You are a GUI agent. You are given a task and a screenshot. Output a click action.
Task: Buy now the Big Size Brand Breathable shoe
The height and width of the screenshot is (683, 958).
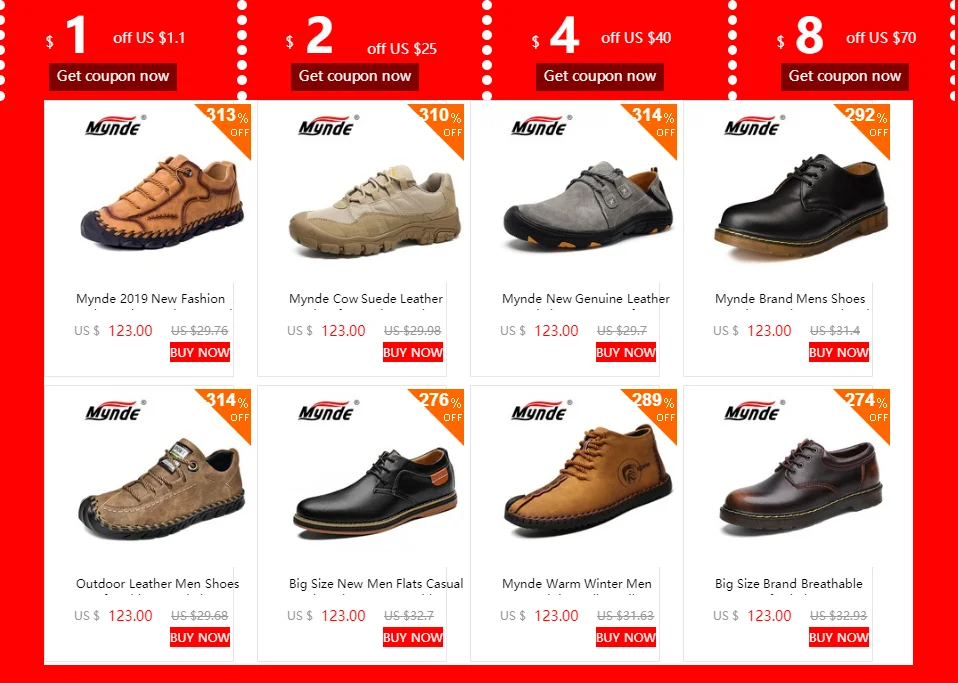coord(839,637)
